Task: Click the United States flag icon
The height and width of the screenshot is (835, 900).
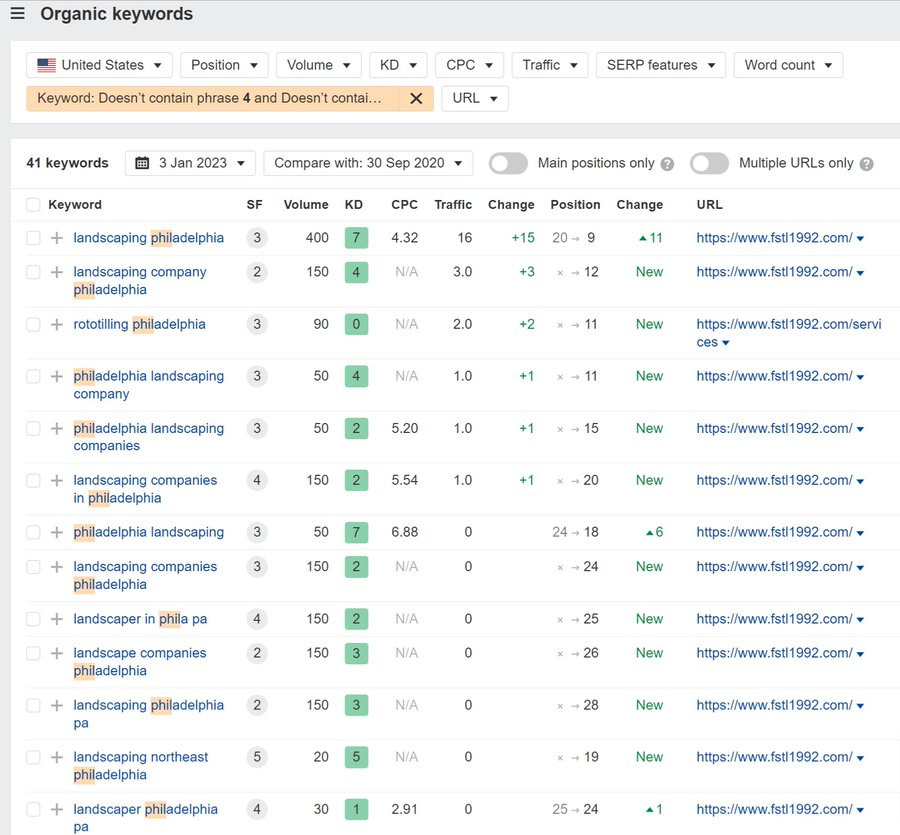Action: [x=46, y=64]
